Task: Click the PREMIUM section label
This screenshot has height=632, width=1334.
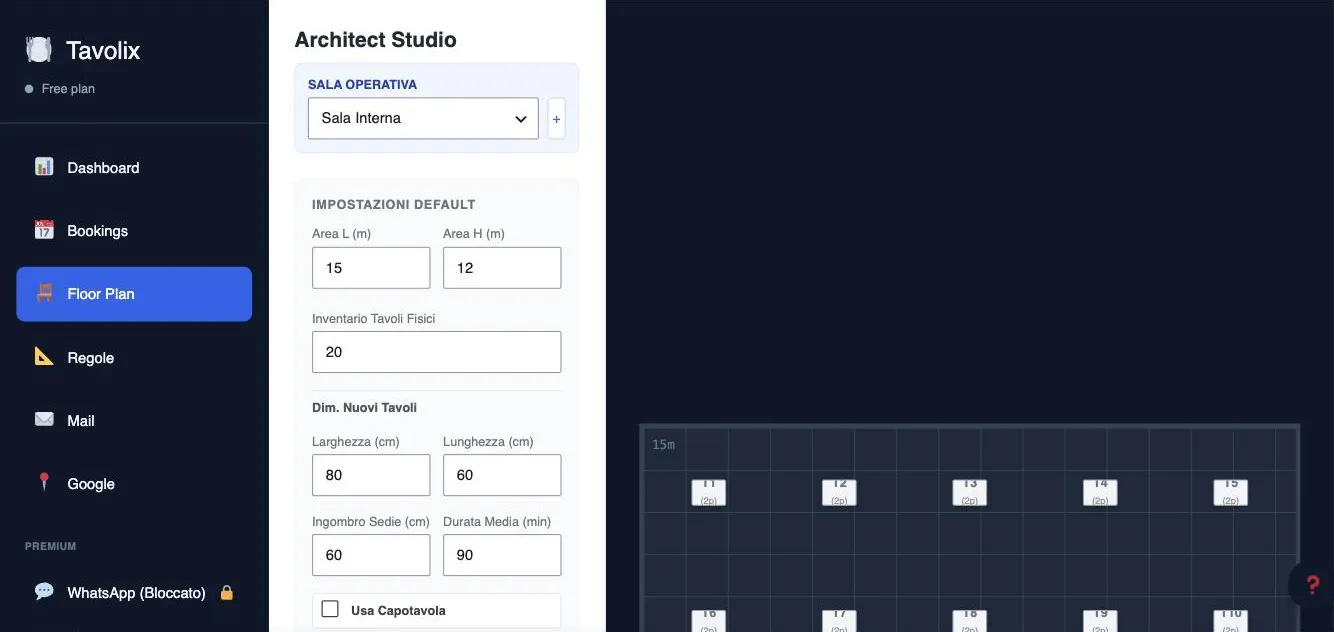Action: coord(51,546)
